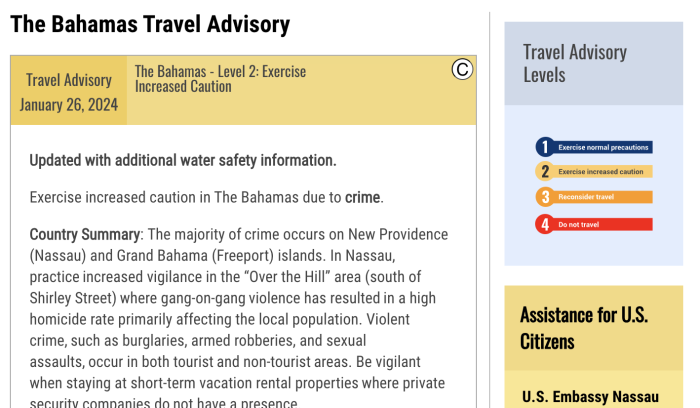Click the bold word 'crime'

(x=363, y=197)
